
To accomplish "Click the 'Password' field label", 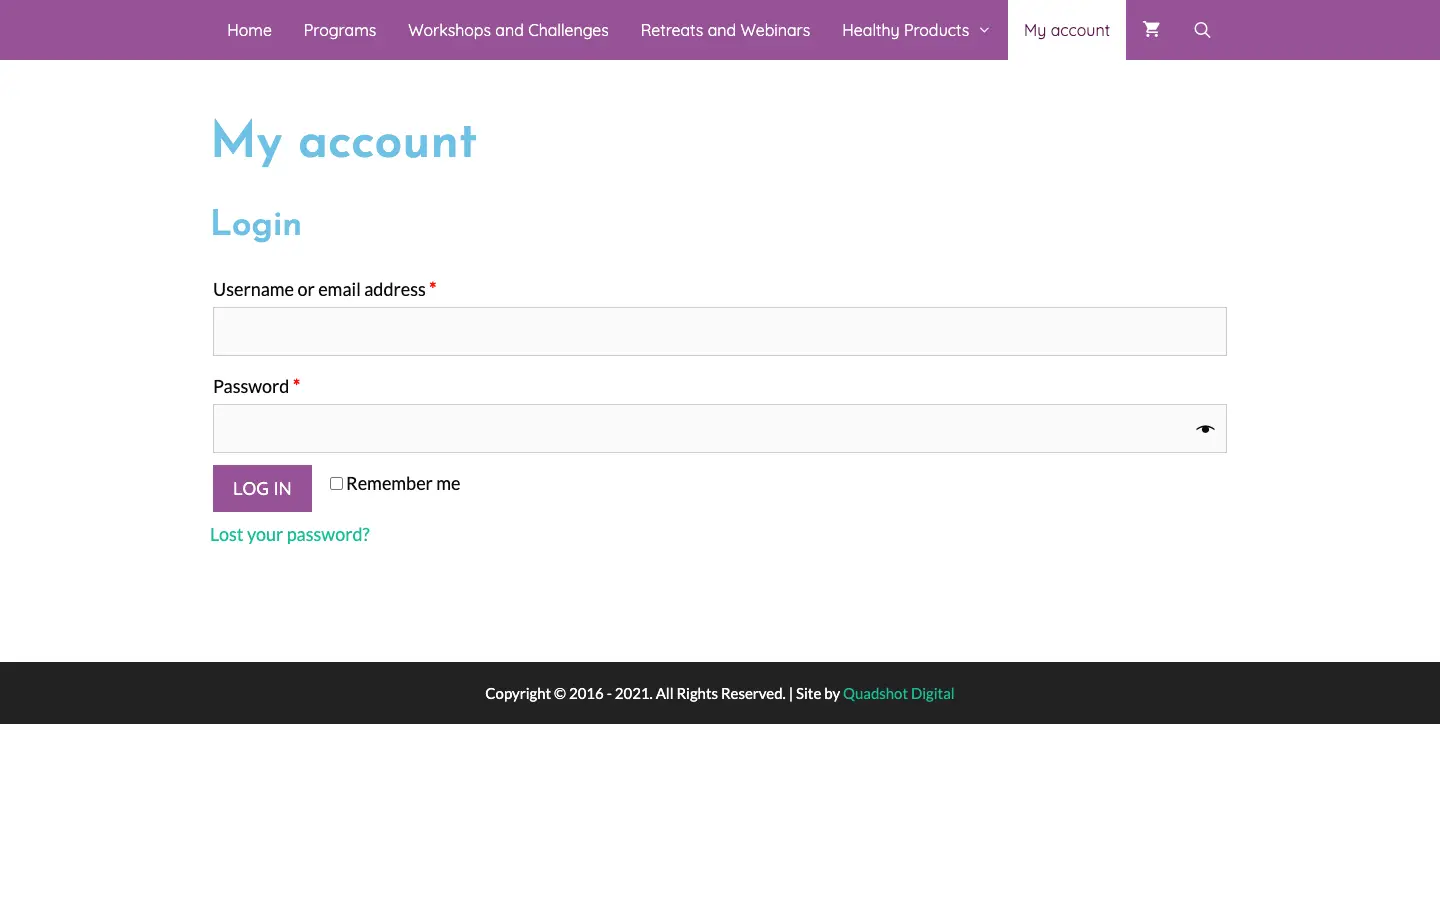I will tap(251, 387).
